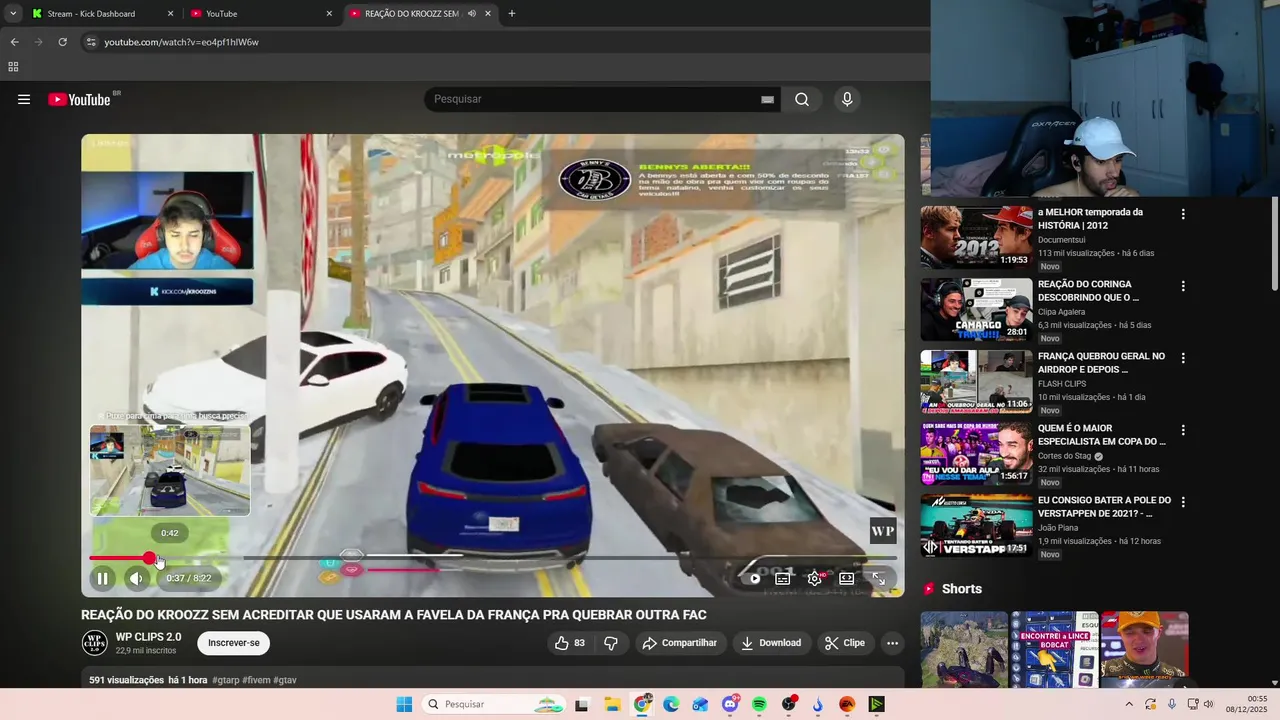Open the on-screen keyboard in search box
The height and width of the screenshot is (720, 1280).
[x=767, y=99]
